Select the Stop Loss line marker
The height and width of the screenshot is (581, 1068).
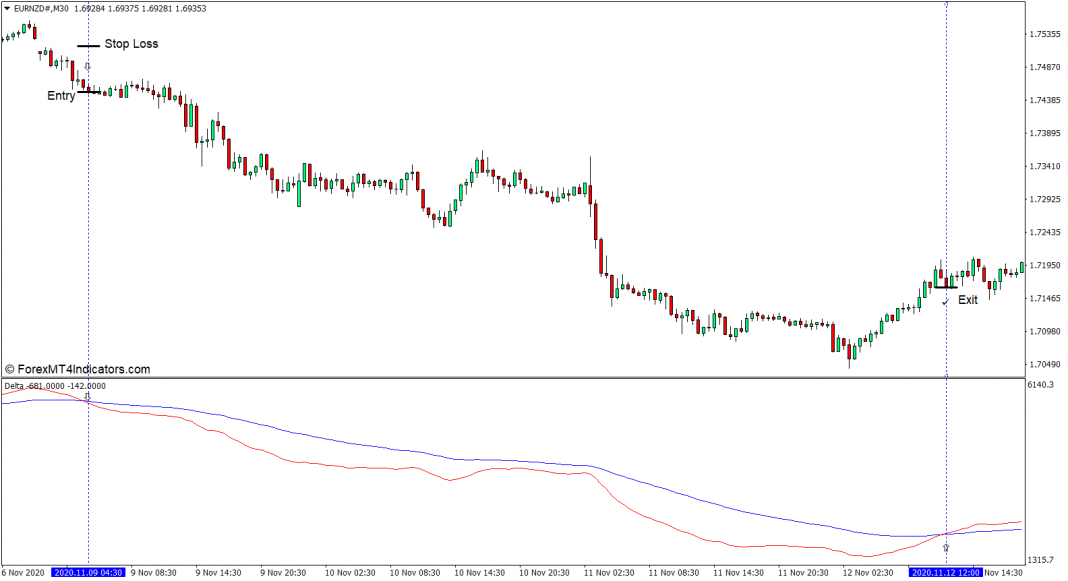point(89,46)
